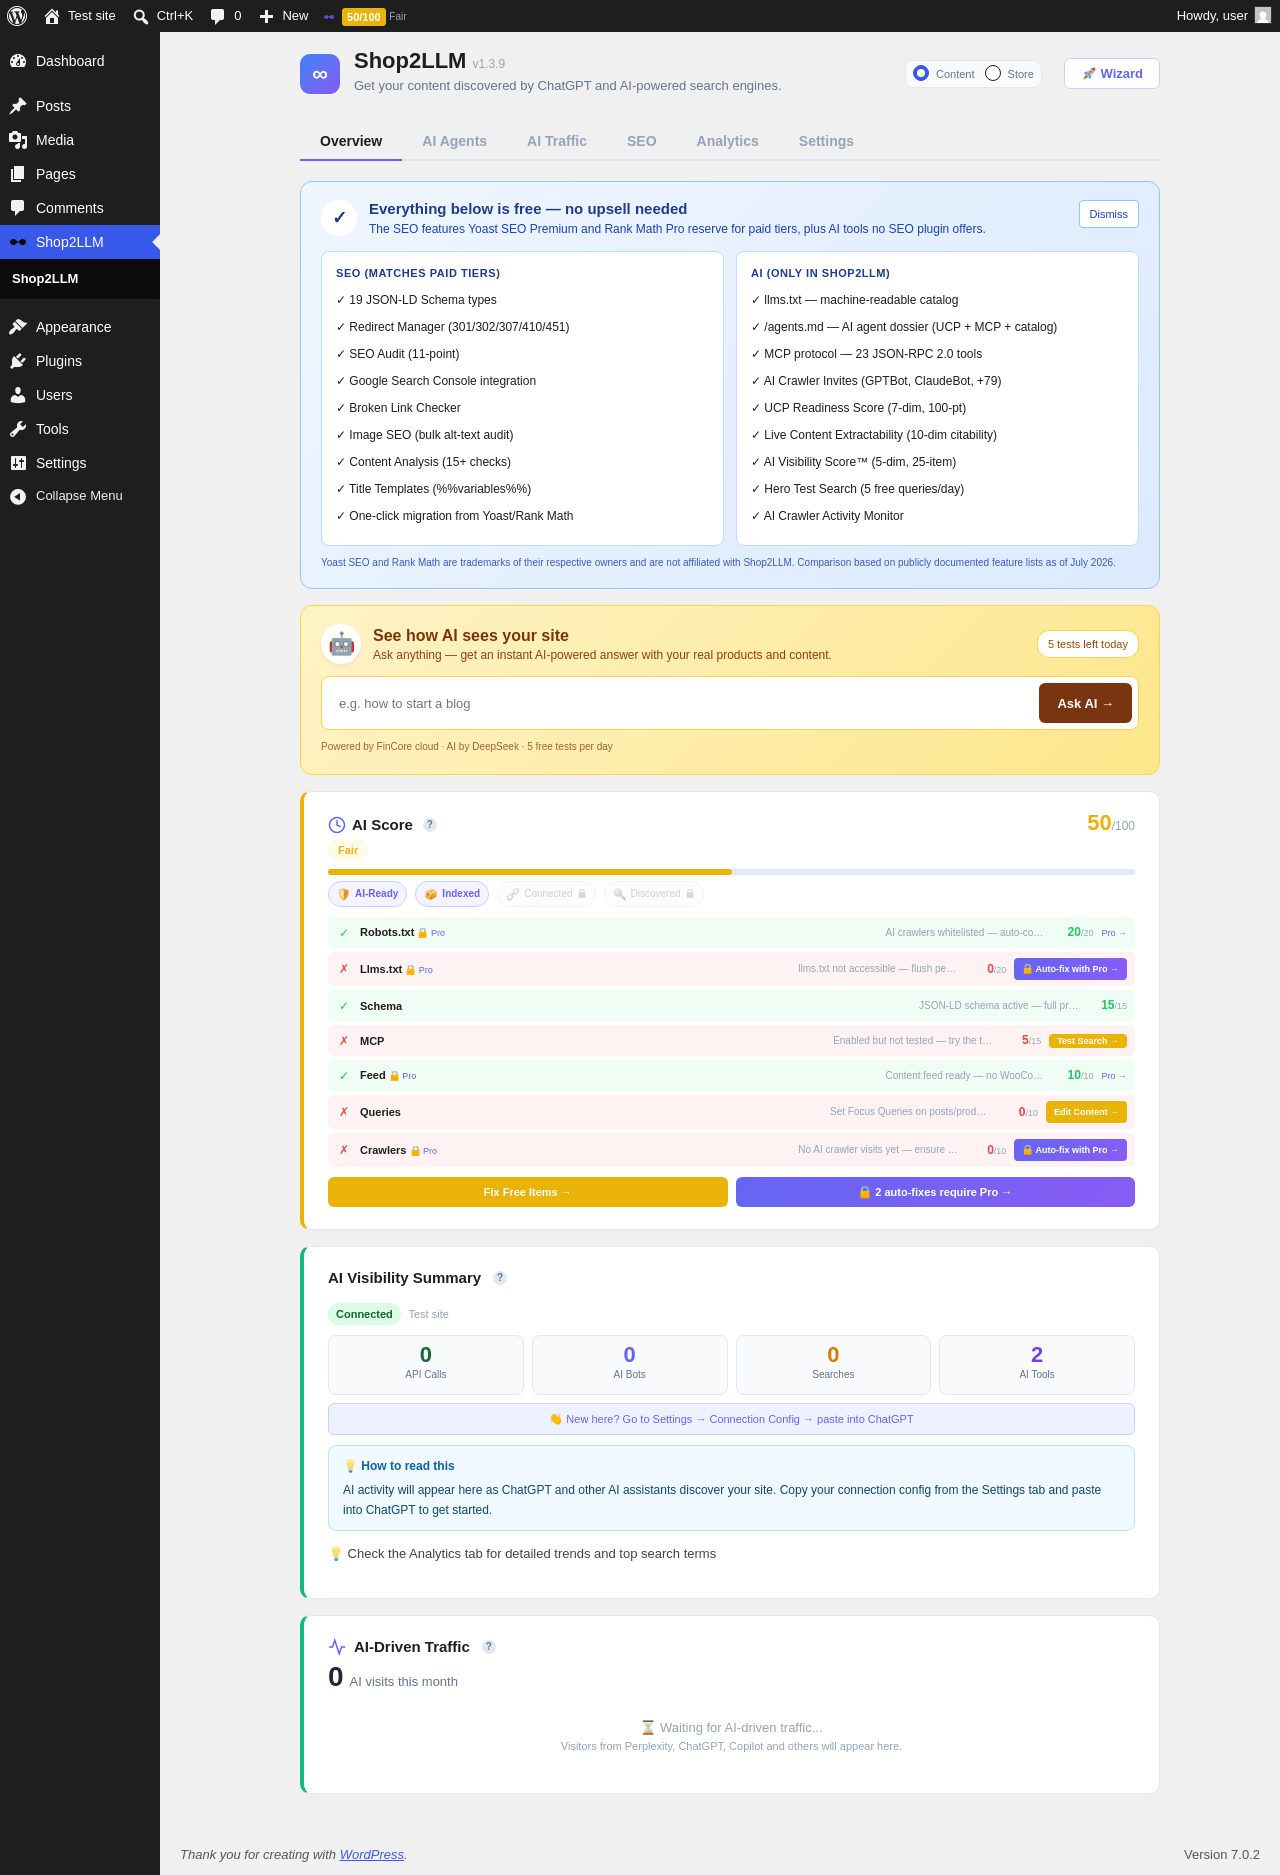The width and height of the screenshot is (1280, 1875).
Task: Click the Fair rating label
Action: tap(348, 850)
